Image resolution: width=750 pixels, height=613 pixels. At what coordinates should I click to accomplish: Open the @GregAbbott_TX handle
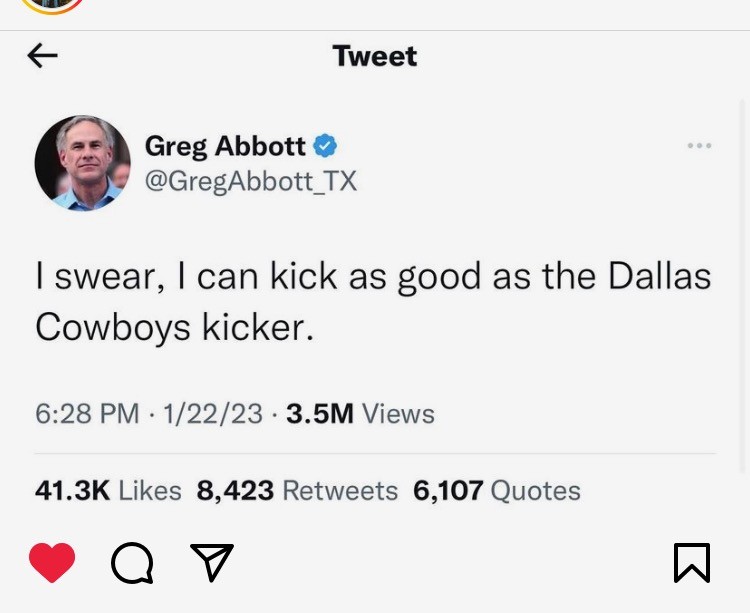coord(250,181)
